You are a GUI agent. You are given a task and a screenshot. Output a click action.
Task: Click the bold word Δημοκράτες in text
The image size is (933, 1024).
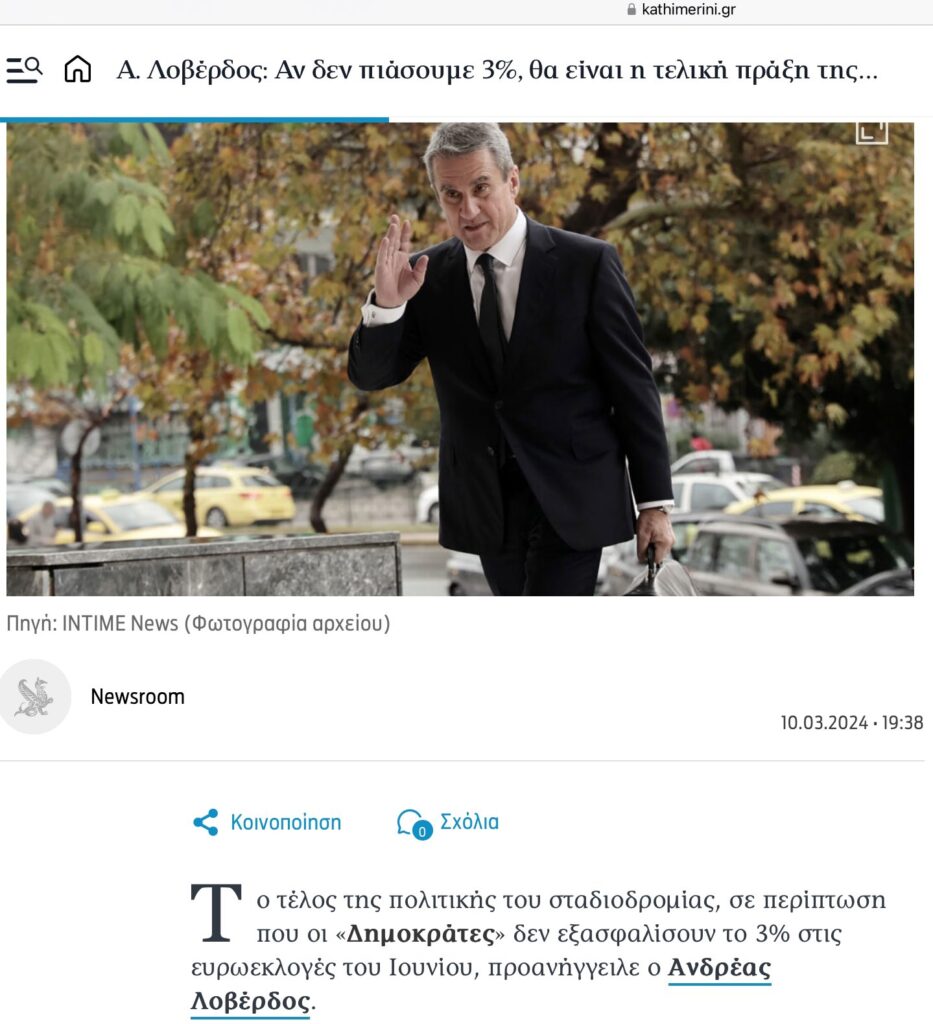coord(420,934)
